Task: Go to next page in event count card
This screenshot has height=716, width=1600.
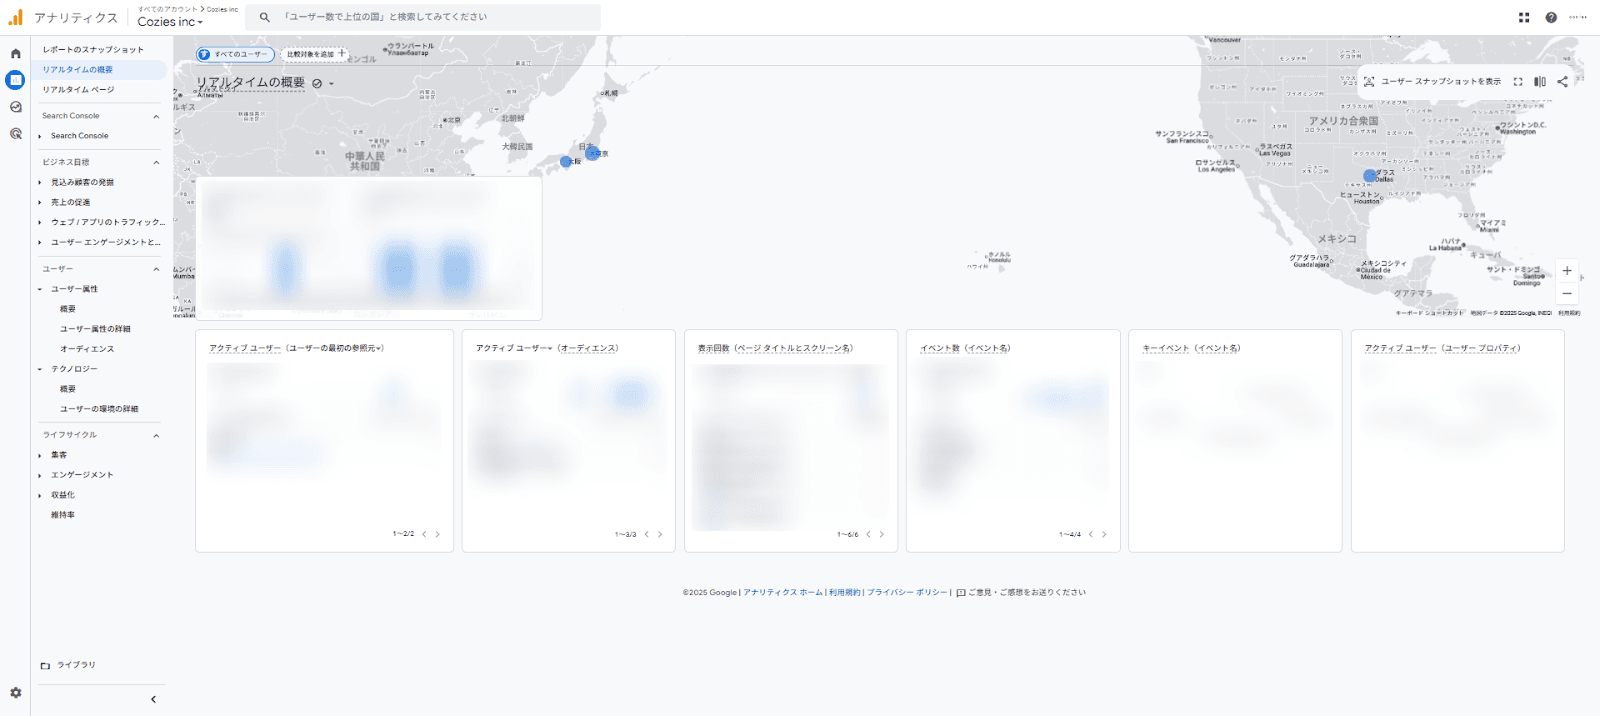Action: point(1104,534)
